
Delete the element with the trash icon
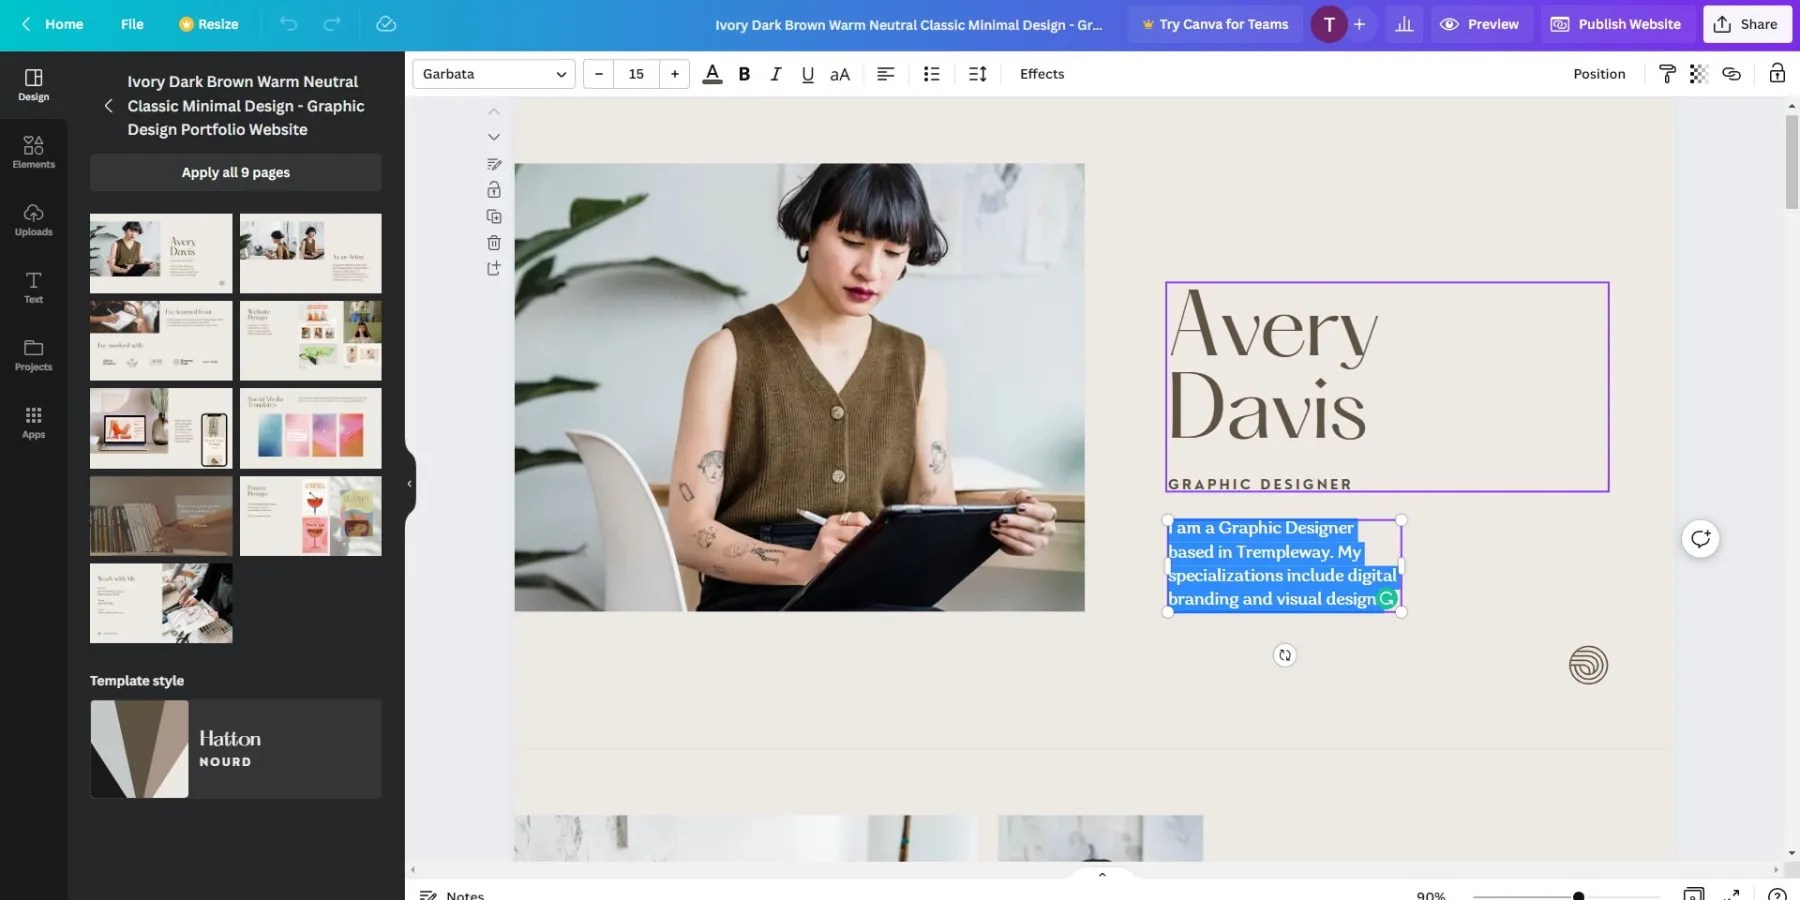(493, 242)
